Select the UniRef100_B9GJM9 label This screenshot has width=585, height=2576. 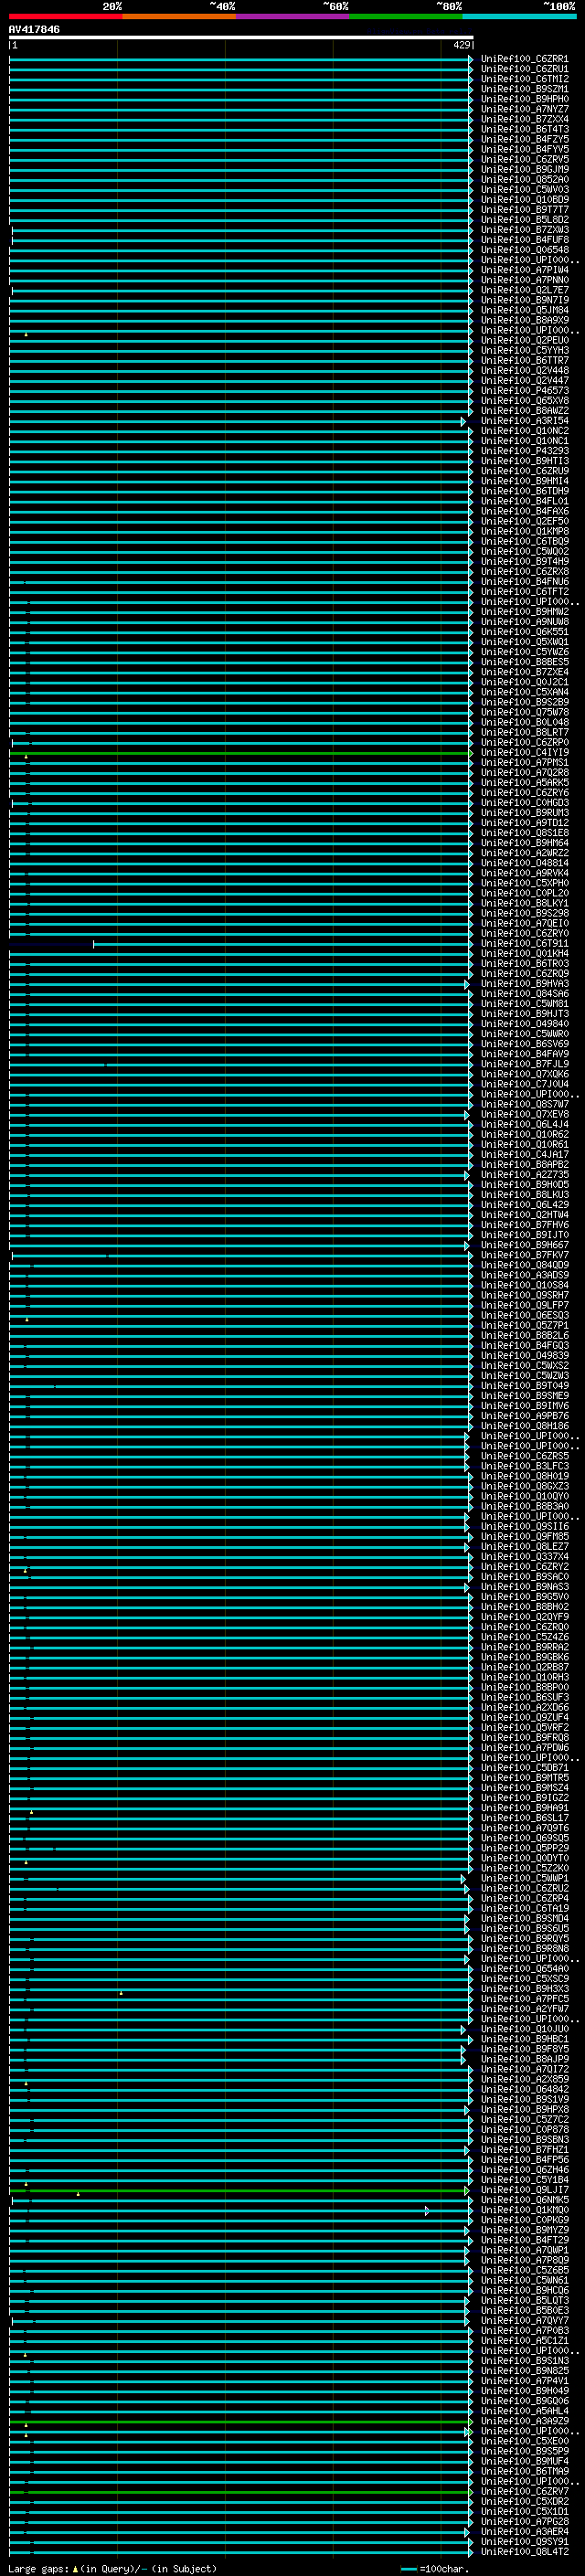[x=524, y=169]
